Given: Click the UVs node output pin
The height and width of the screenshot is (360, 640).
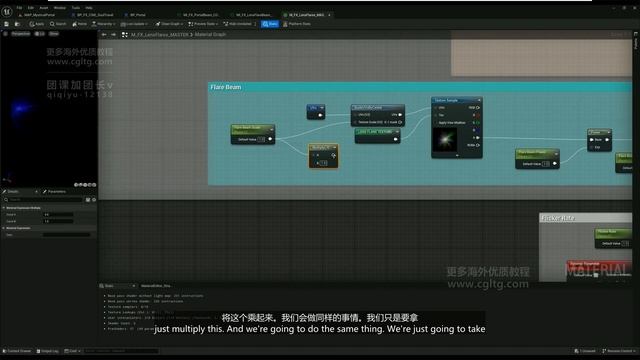Looking at the screenshot, I should click(320, 115).
